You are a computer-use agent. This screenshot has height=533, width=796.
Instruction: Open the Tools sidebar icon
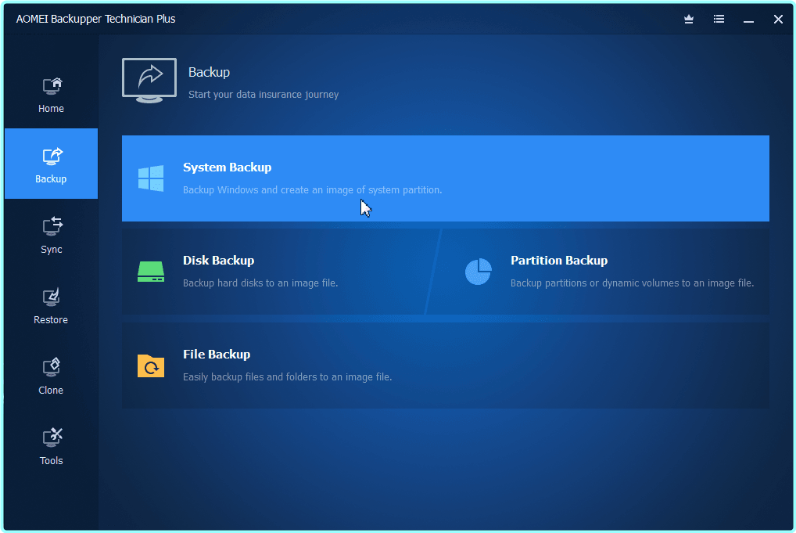52,438
